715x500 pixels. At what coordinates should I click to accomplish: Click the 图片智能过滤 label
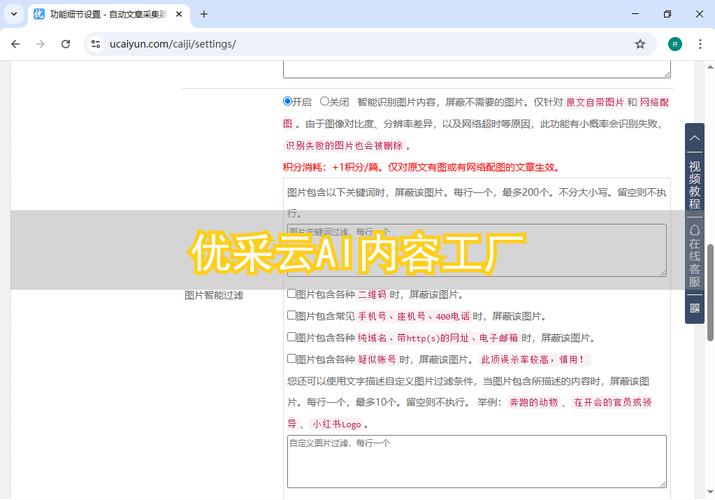coord(213,295)
